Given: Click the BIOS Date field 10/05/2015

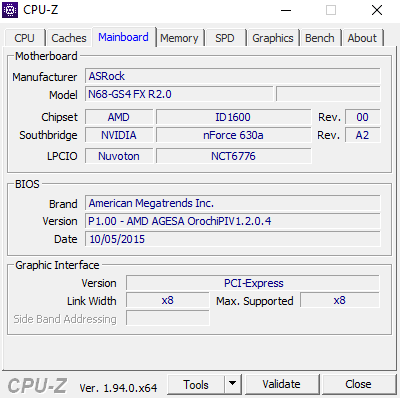Looking at the screenshot, I should pos(232,239).
